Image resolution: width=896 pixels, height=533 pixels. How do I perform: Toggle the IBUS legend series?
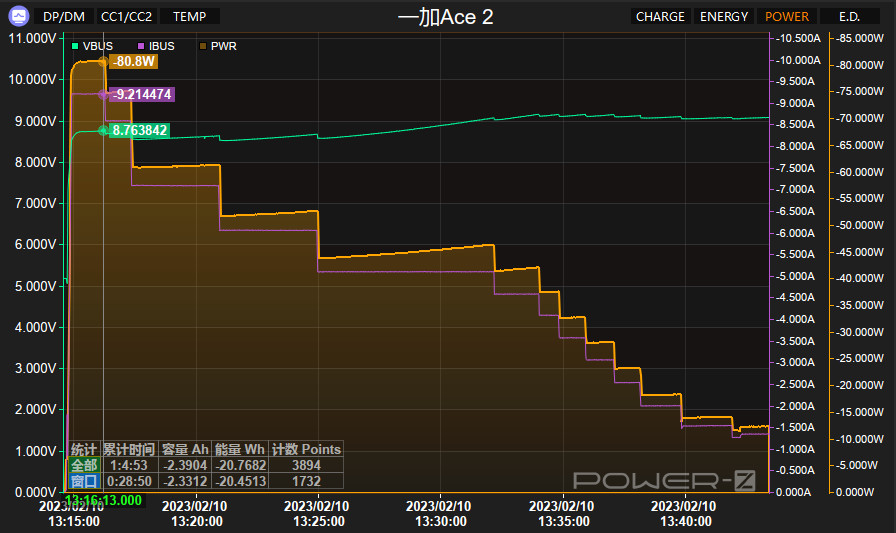pos(156,46)
